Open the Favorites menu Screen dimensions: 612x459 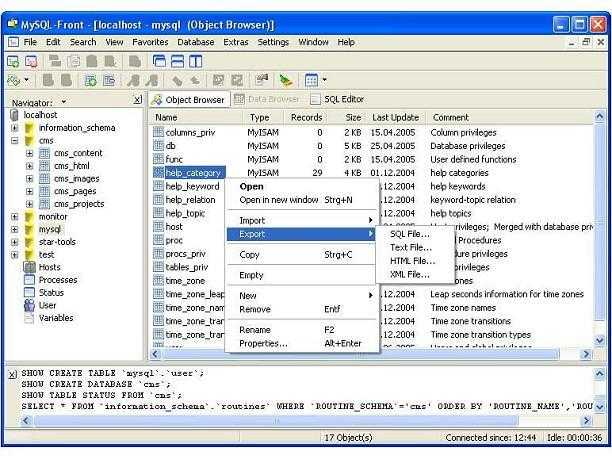150,42
